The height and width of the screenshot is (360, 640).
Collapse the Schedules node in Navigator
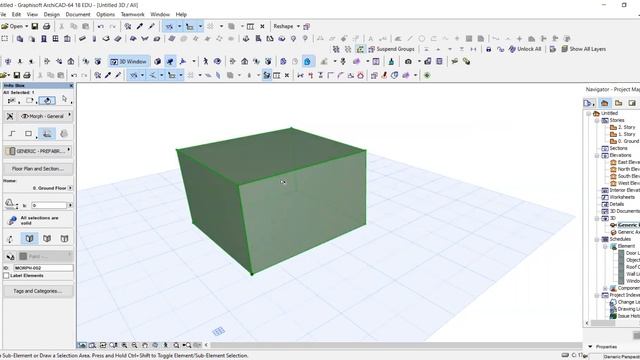(x=597, y=240)
